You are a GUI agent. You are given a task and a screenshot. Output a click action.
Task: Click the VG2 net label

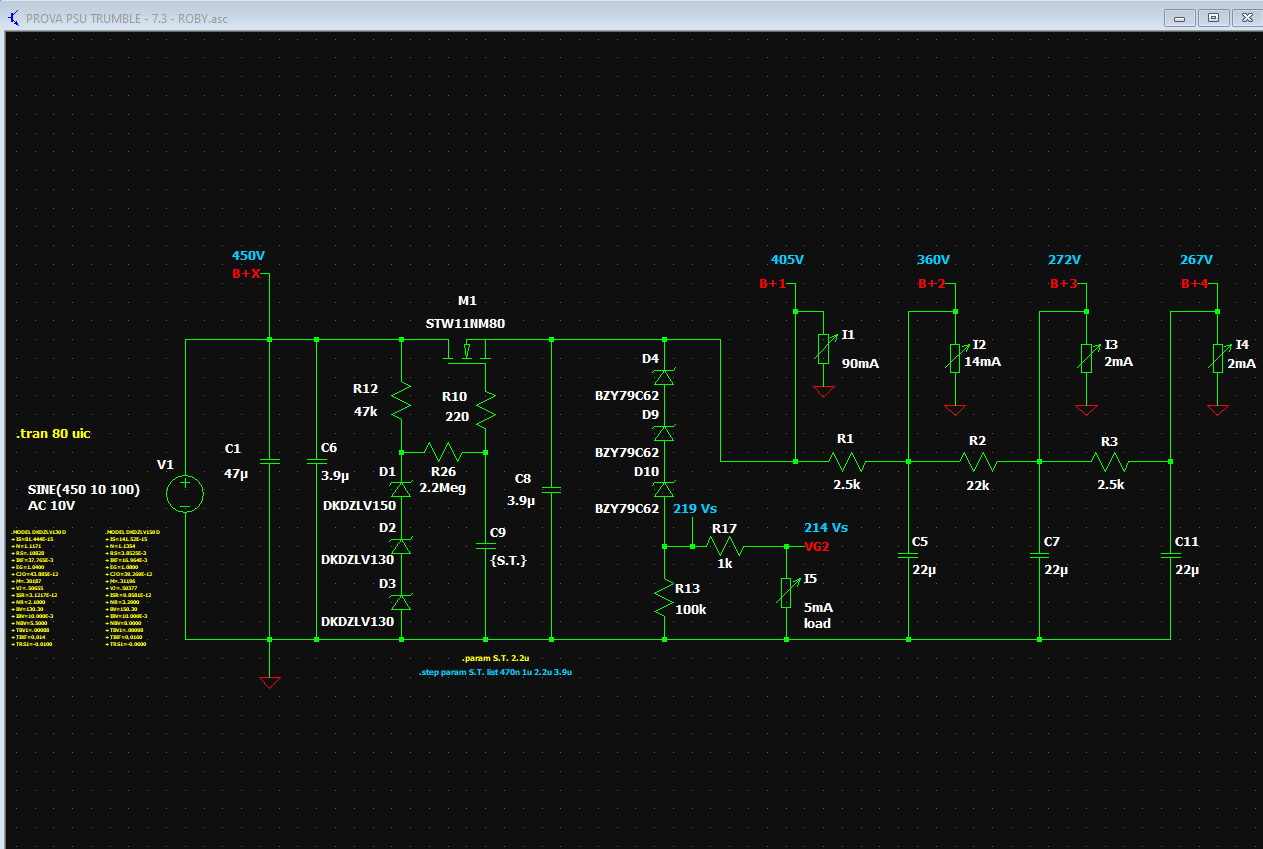[x=817, y=546]
